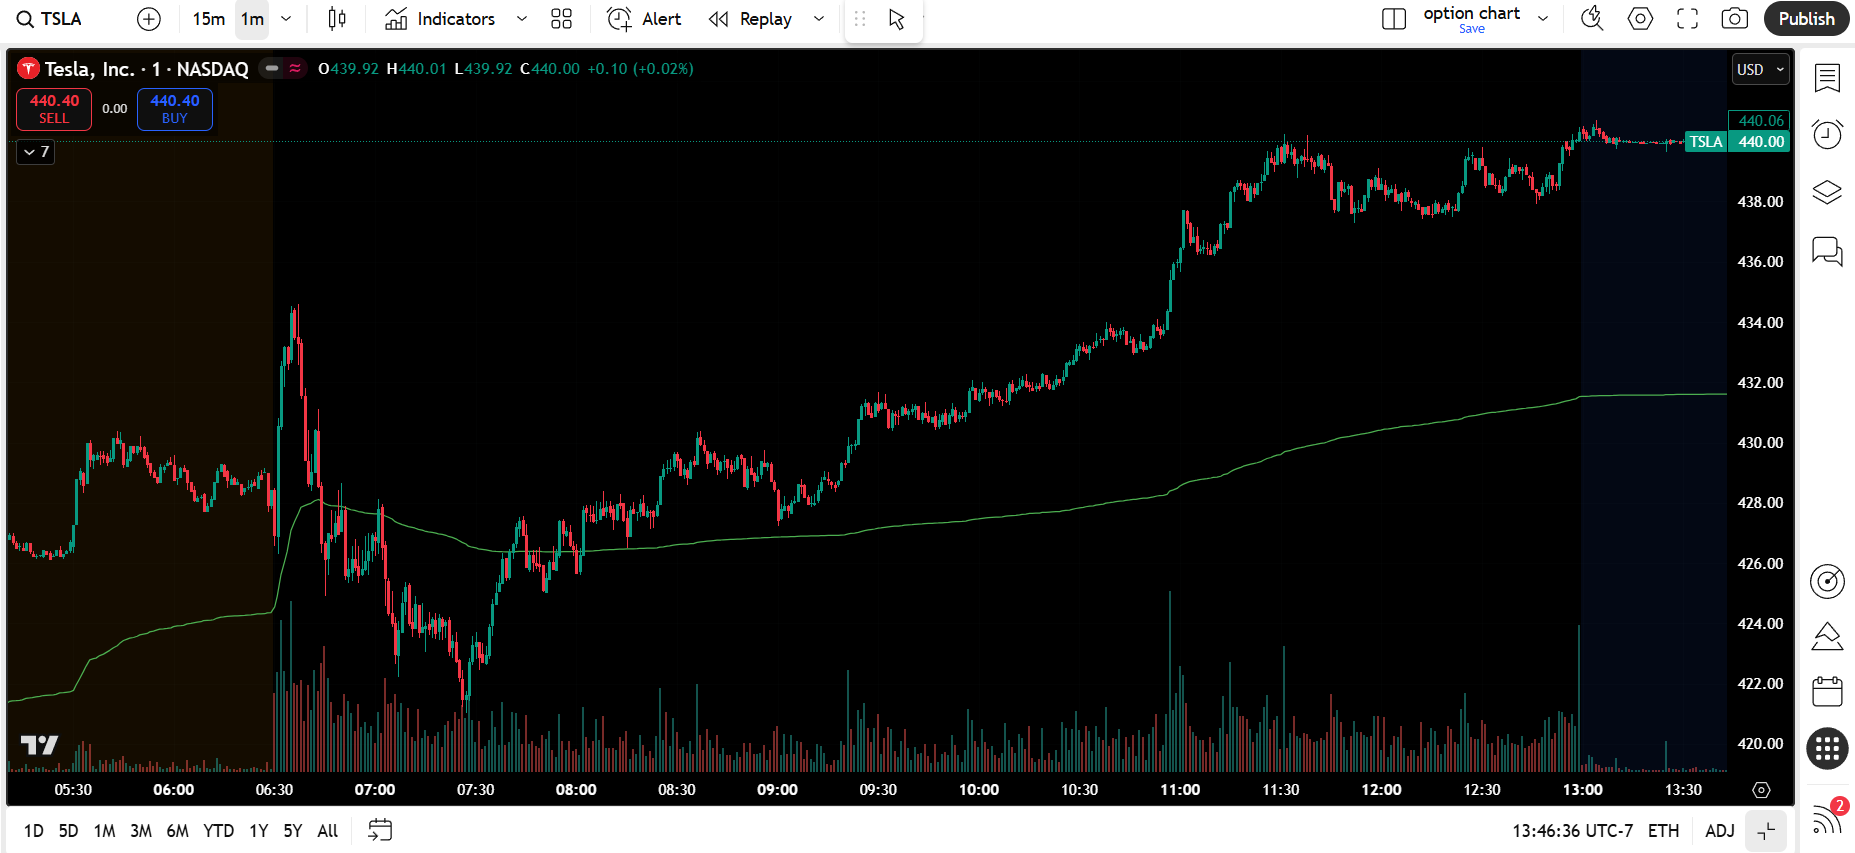Viewport: 1855px width, 853px height.
Task: Click the camera snapshot icon
Action: pos(1735,19)
